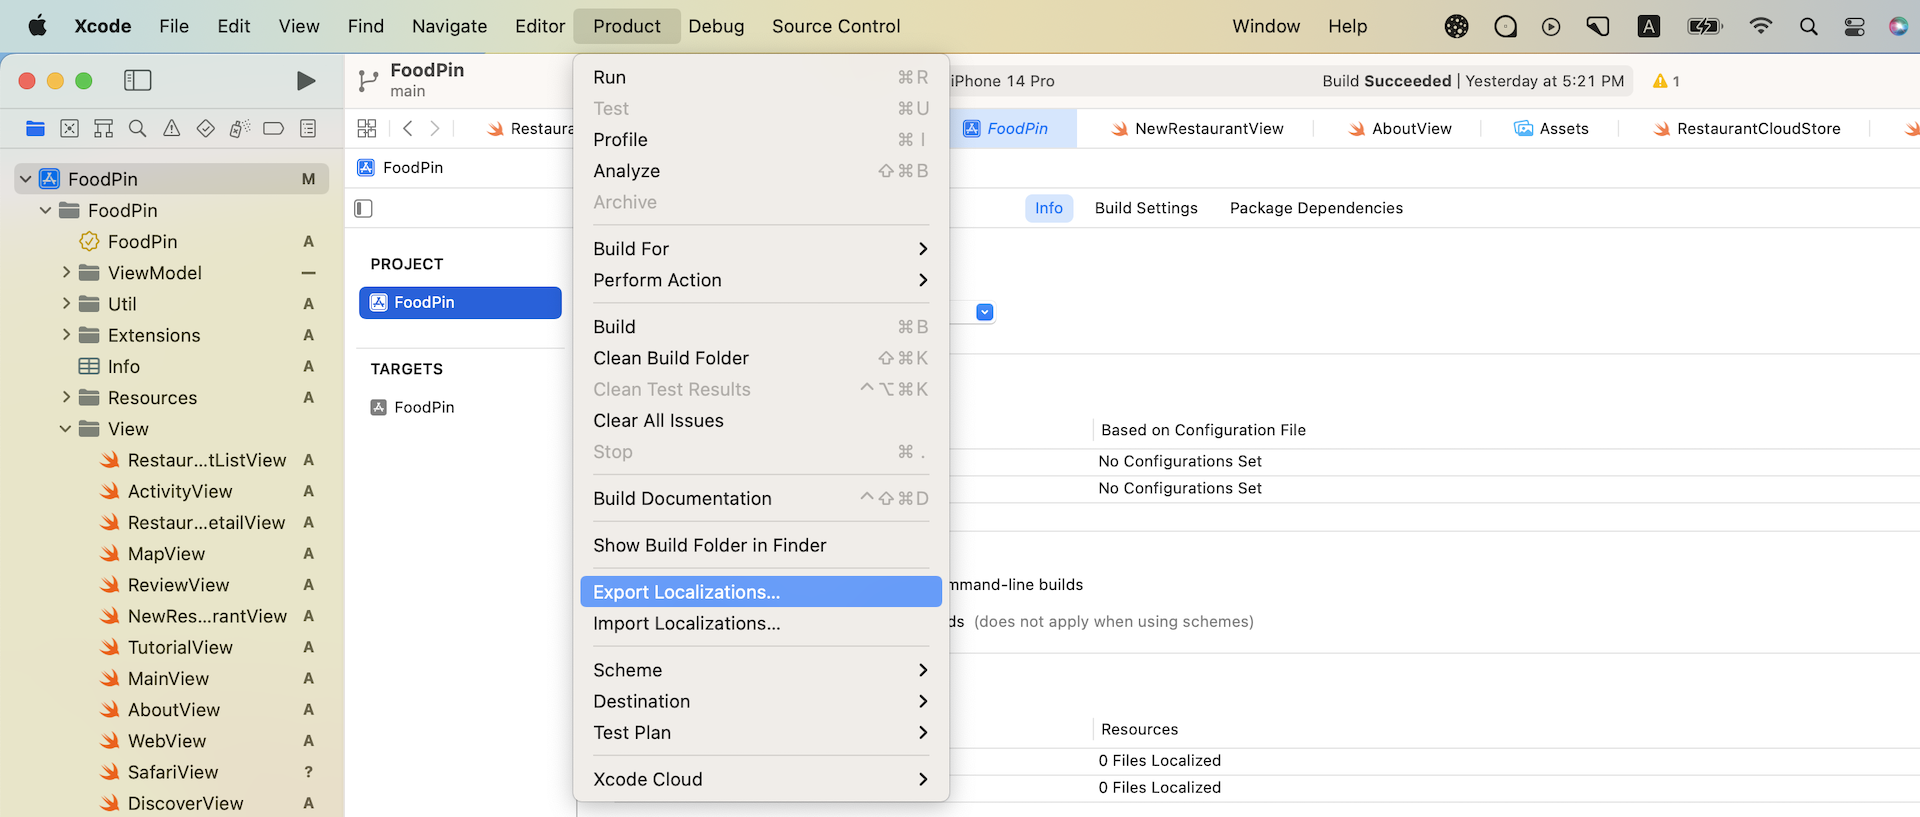The image size is (1920, 817).
Task: Select the FoodPin target in TARGETS
Action: [x=424, y=407]
